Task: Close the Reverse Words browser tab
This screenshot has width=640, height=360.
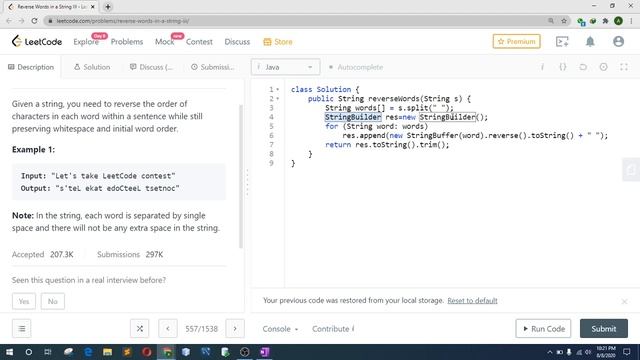Action: coord(93,7)
